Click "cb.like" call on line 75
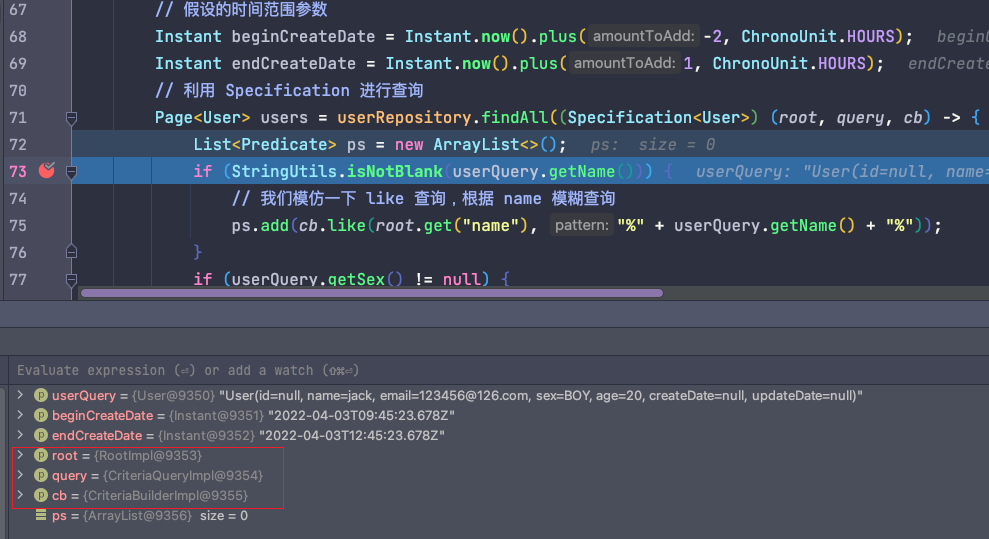Viewport: 989px width, 539px height. click(x=332, y=226)
